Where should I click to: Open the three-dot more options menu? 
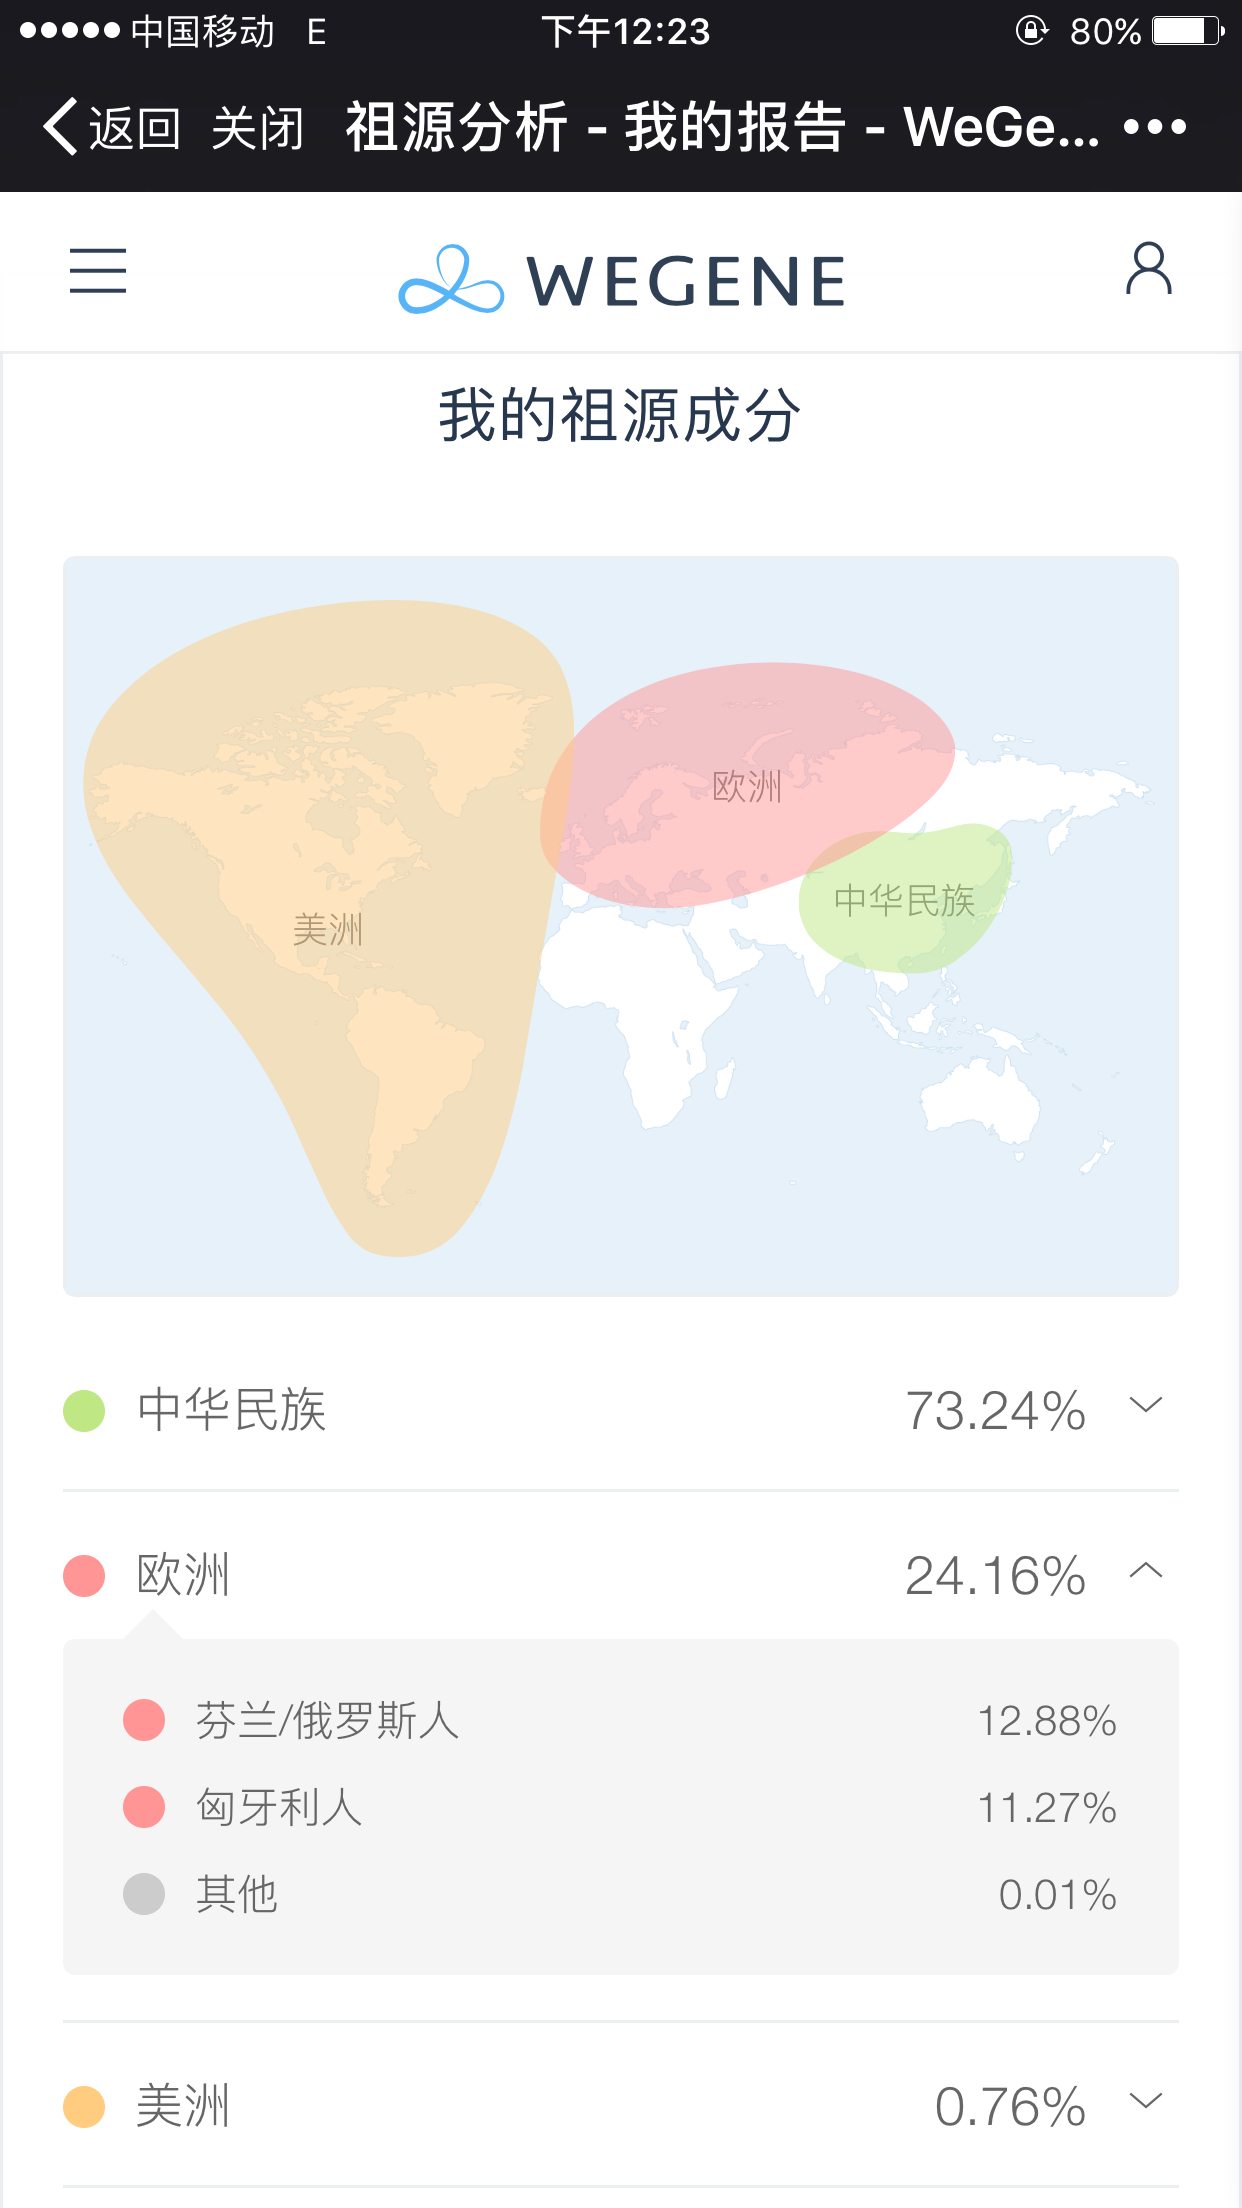(1154, 128)
